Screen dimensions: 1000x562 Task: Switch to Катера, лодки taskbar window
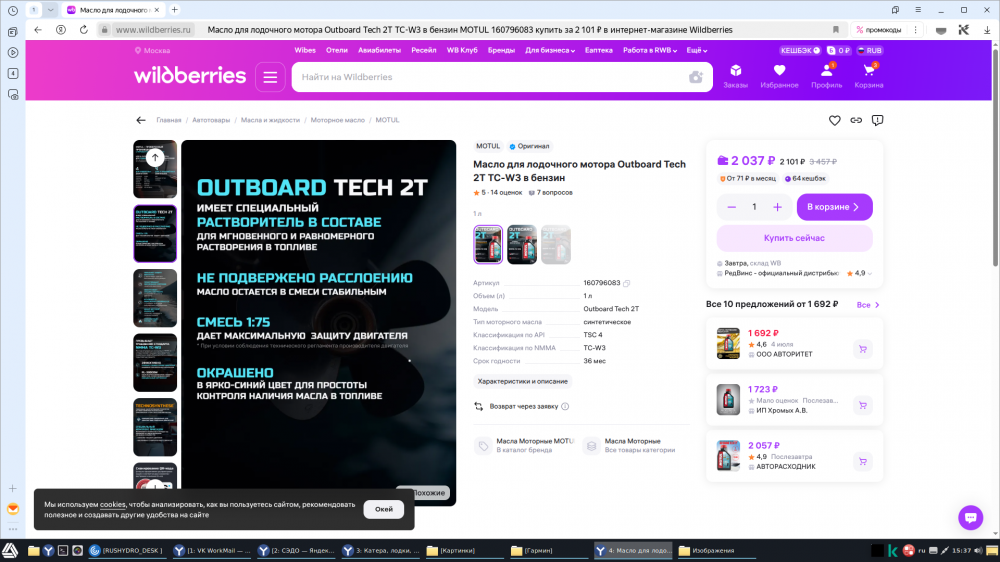(x=381, y=551)
